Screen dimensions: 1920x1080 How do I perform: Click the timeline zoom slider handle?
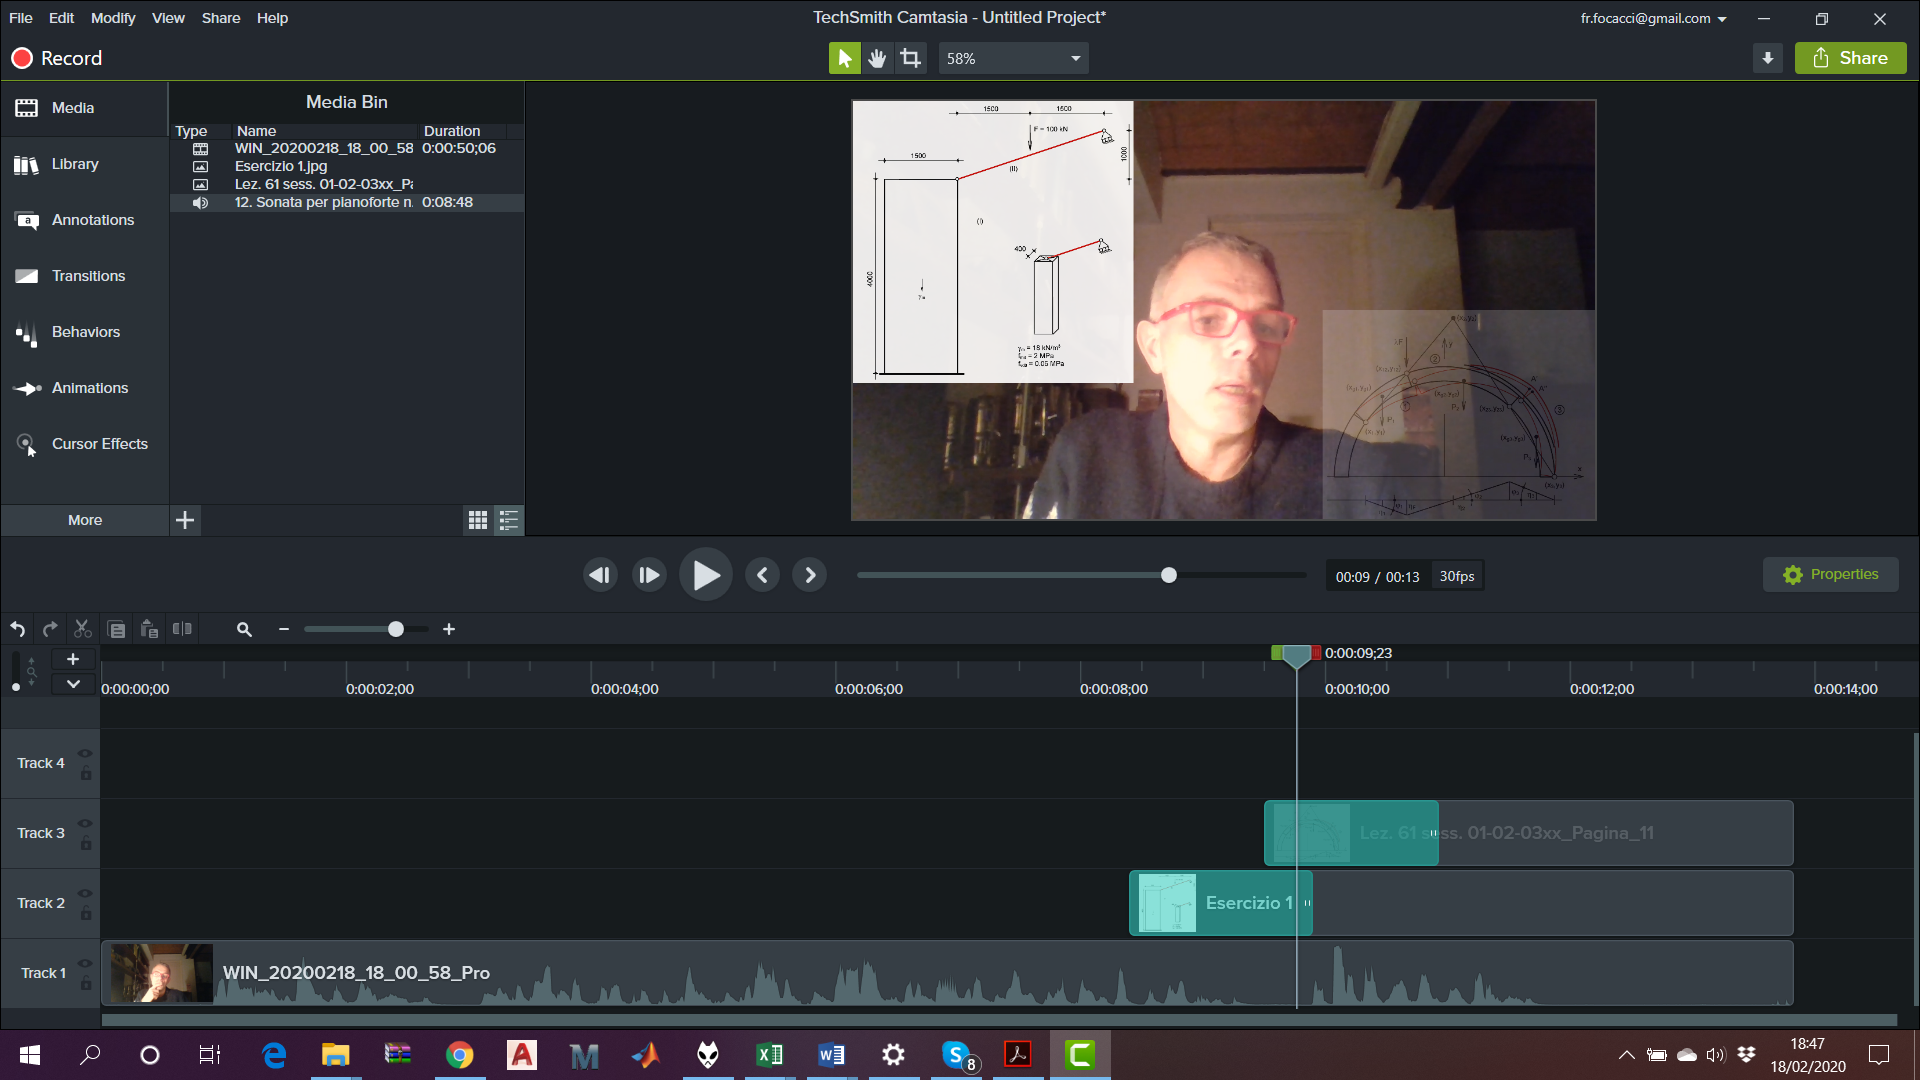pyautogui.click(x=396, y=629)
